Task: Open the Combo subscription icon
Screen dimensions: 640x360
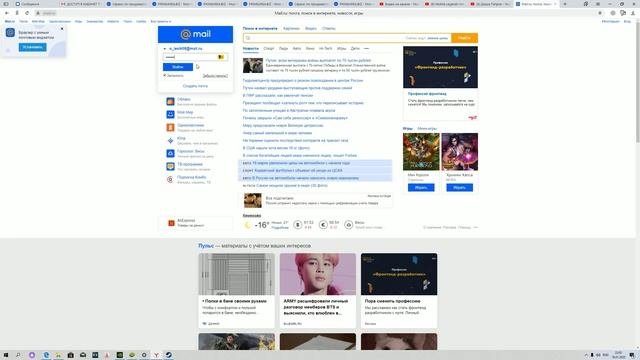Action: [170, 180]
